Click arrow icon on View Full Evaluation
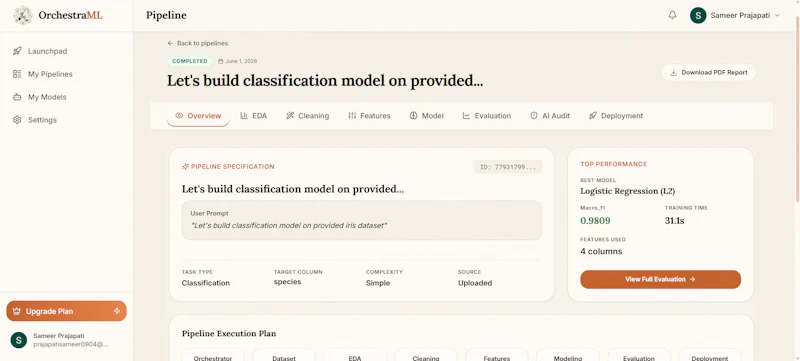800x361 pixels. coord(692,279)
